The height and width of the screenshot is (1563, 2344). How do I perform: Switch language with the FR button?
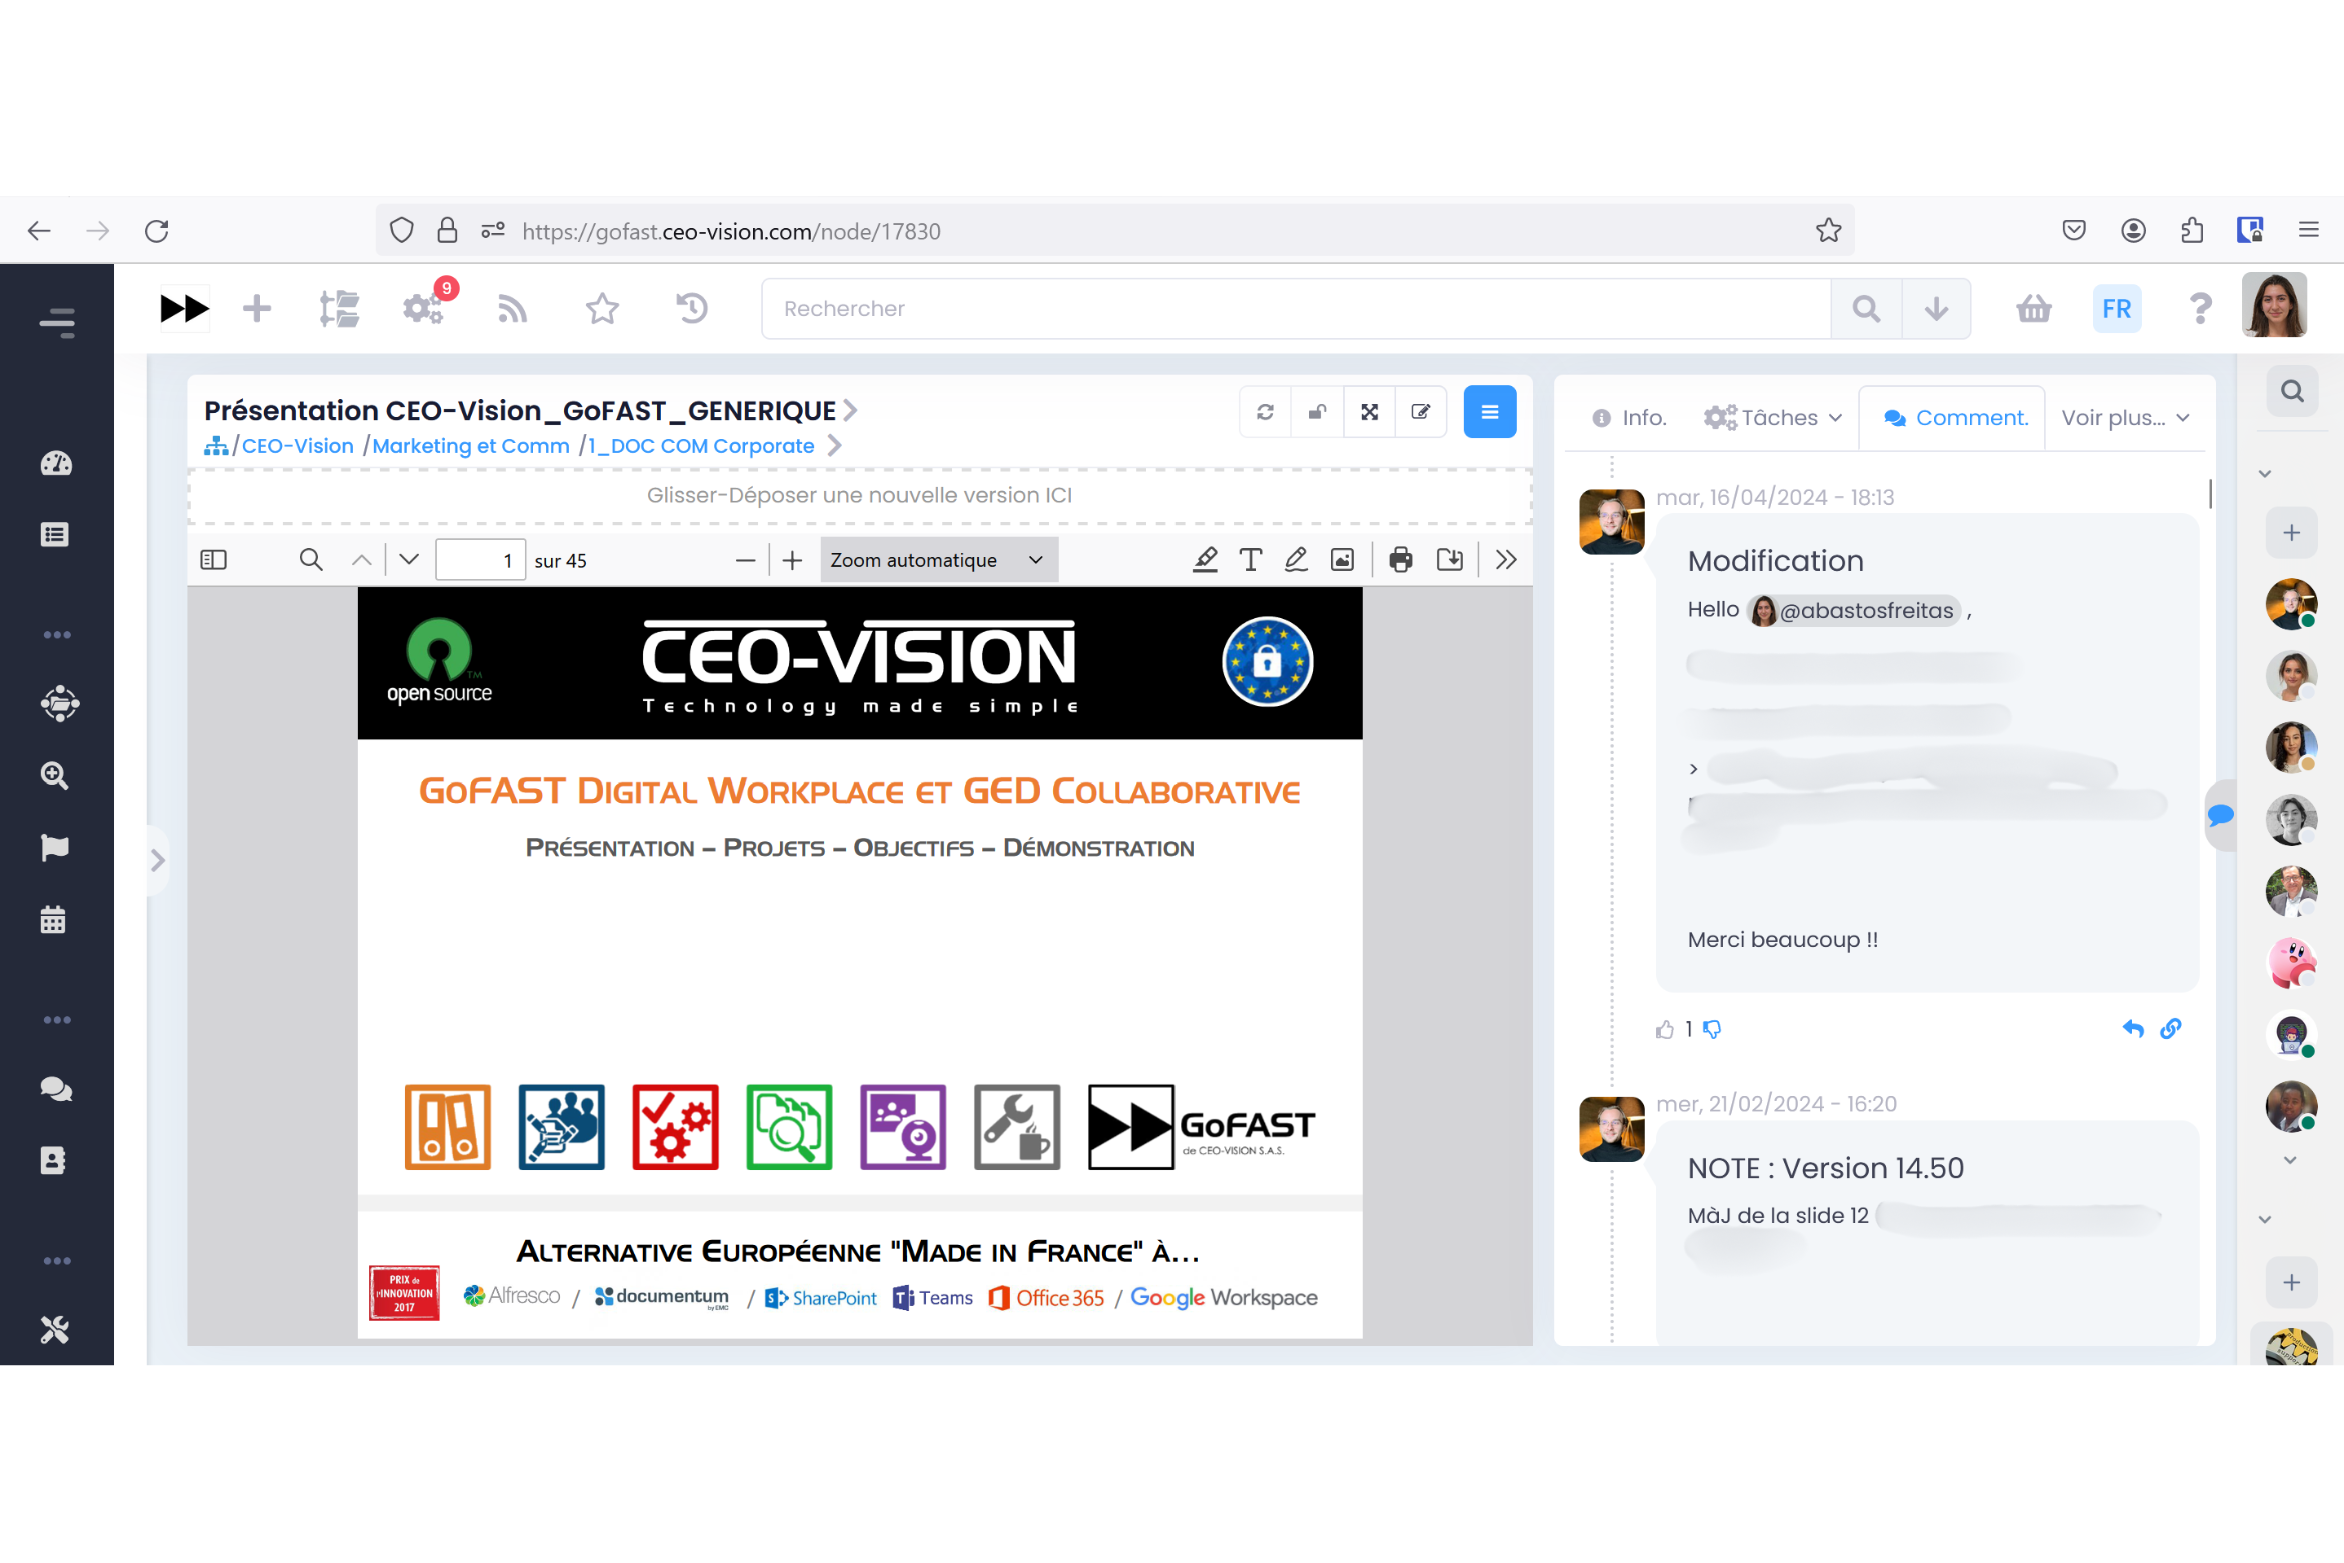(x=2116, y=309)
